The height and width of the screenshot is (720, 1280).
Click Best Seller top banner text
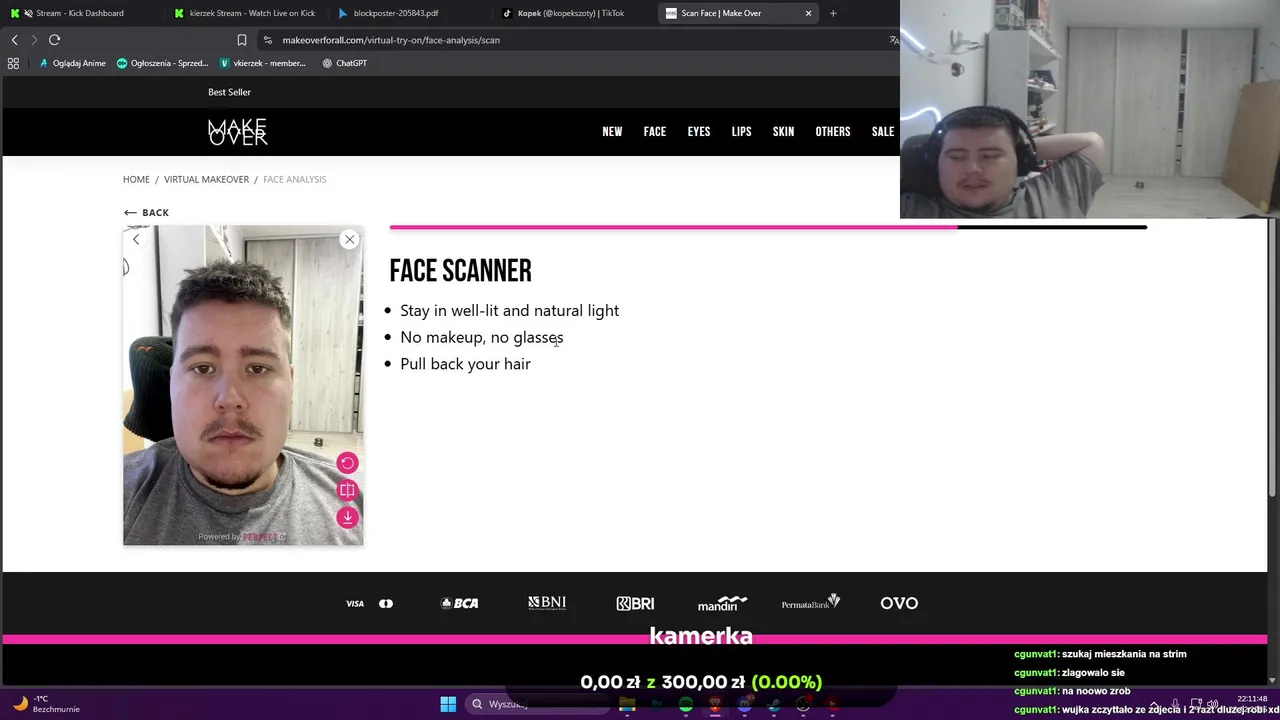pos(229,92)
